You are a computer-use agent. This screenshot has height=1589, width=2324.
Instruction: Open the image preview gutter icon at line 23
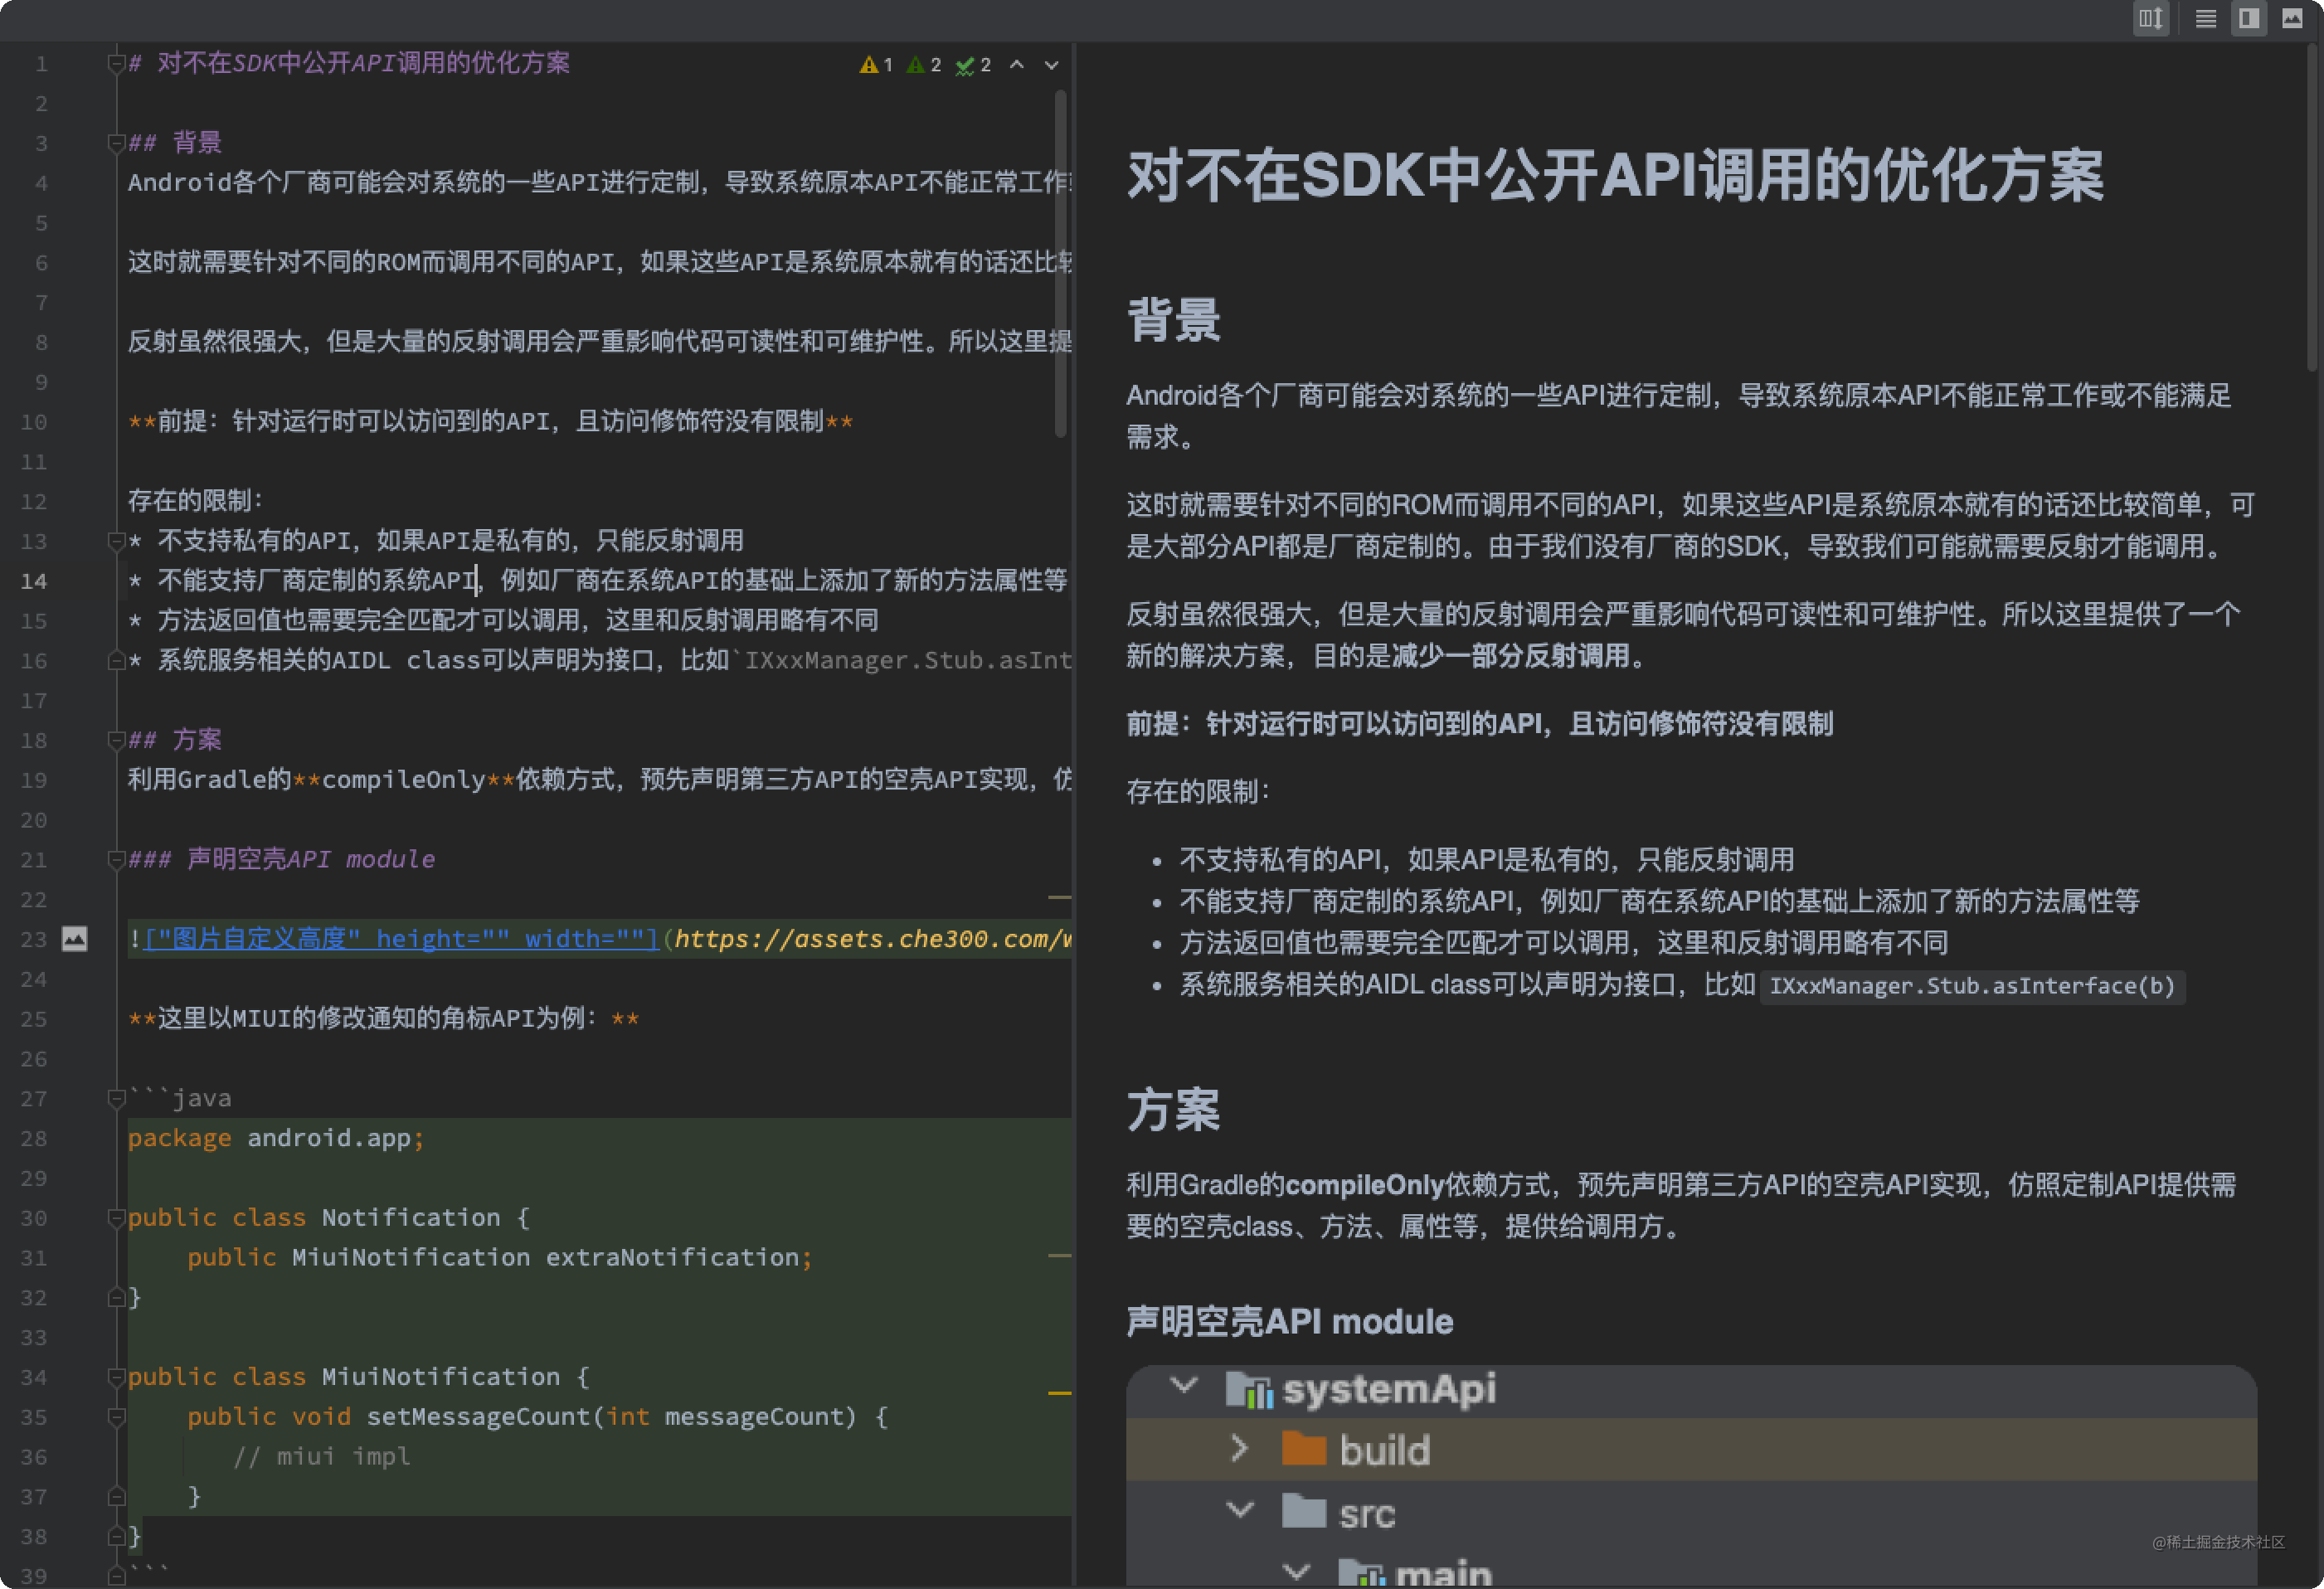(x=74, y=939)
